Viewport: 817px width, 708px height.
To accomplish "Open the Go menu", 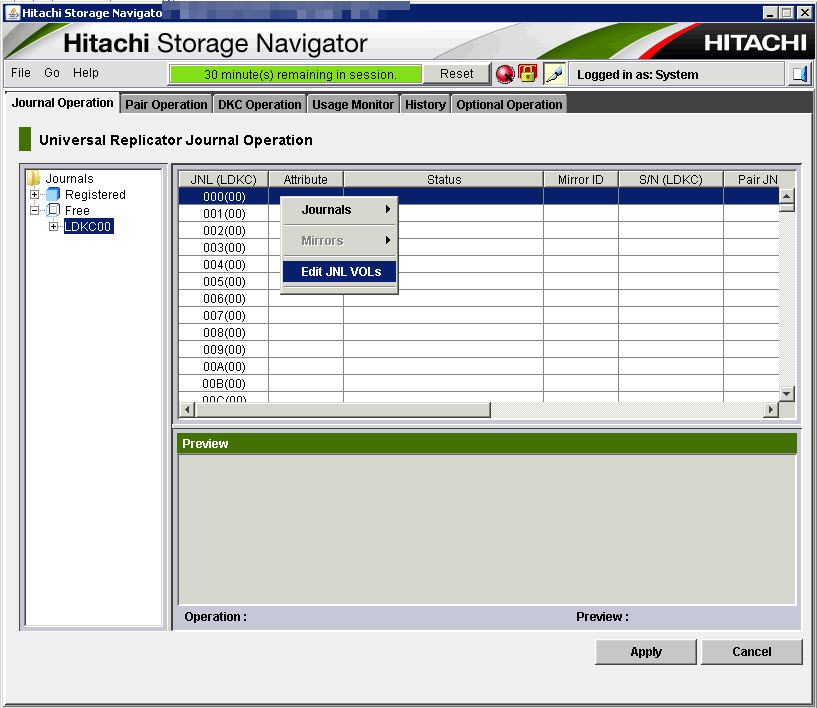I will [x=52, y=73].
